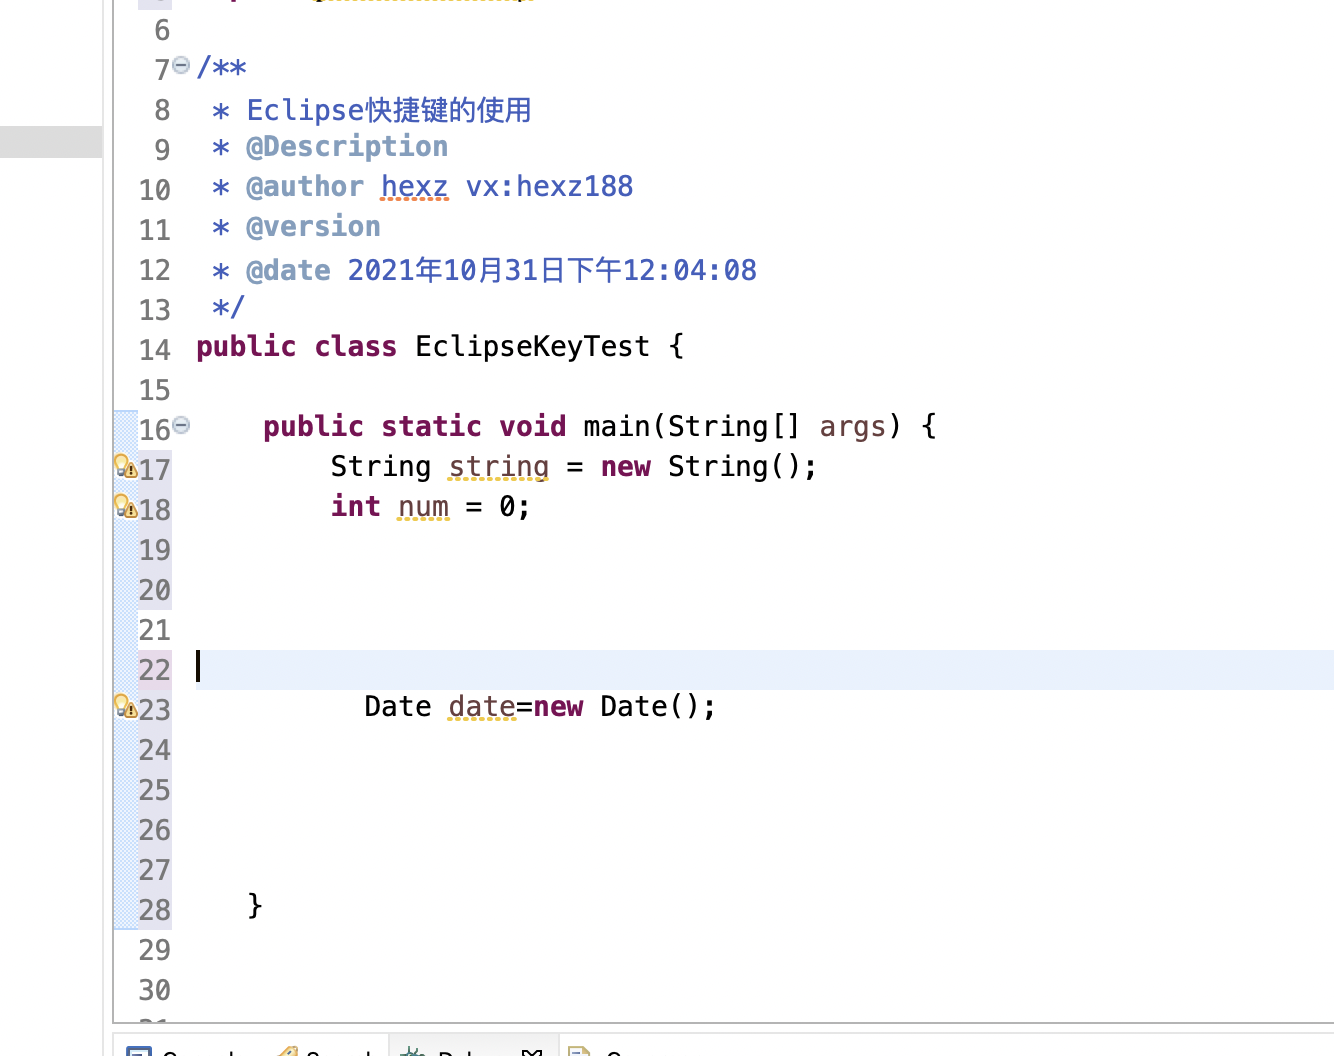Fold the main method at line 16
Viewport: 1334px width, 1056px height.
[181, 426]
